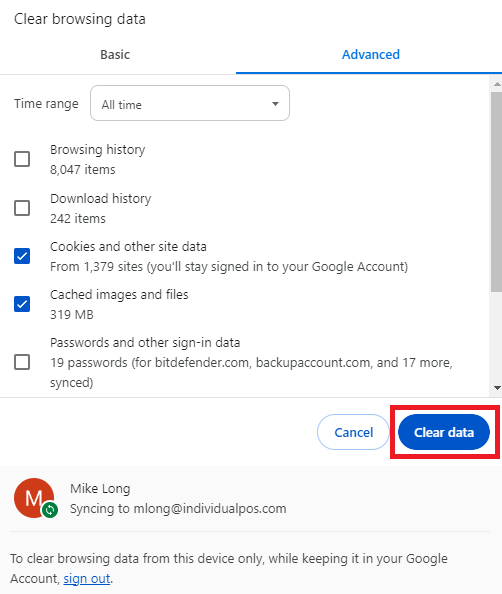Open the Time range dropdown

[190, 103]
